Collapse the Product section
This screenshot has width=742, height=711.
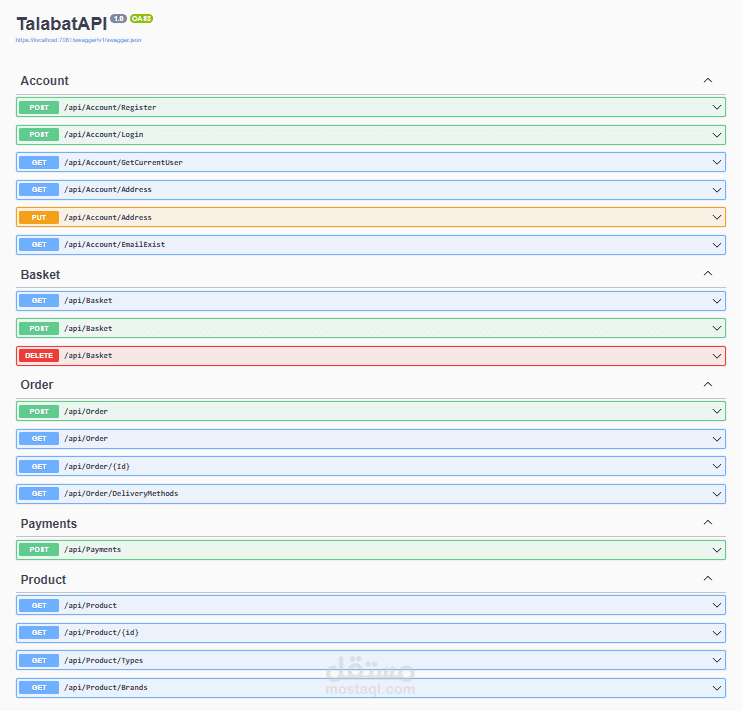tap(707, 578)
